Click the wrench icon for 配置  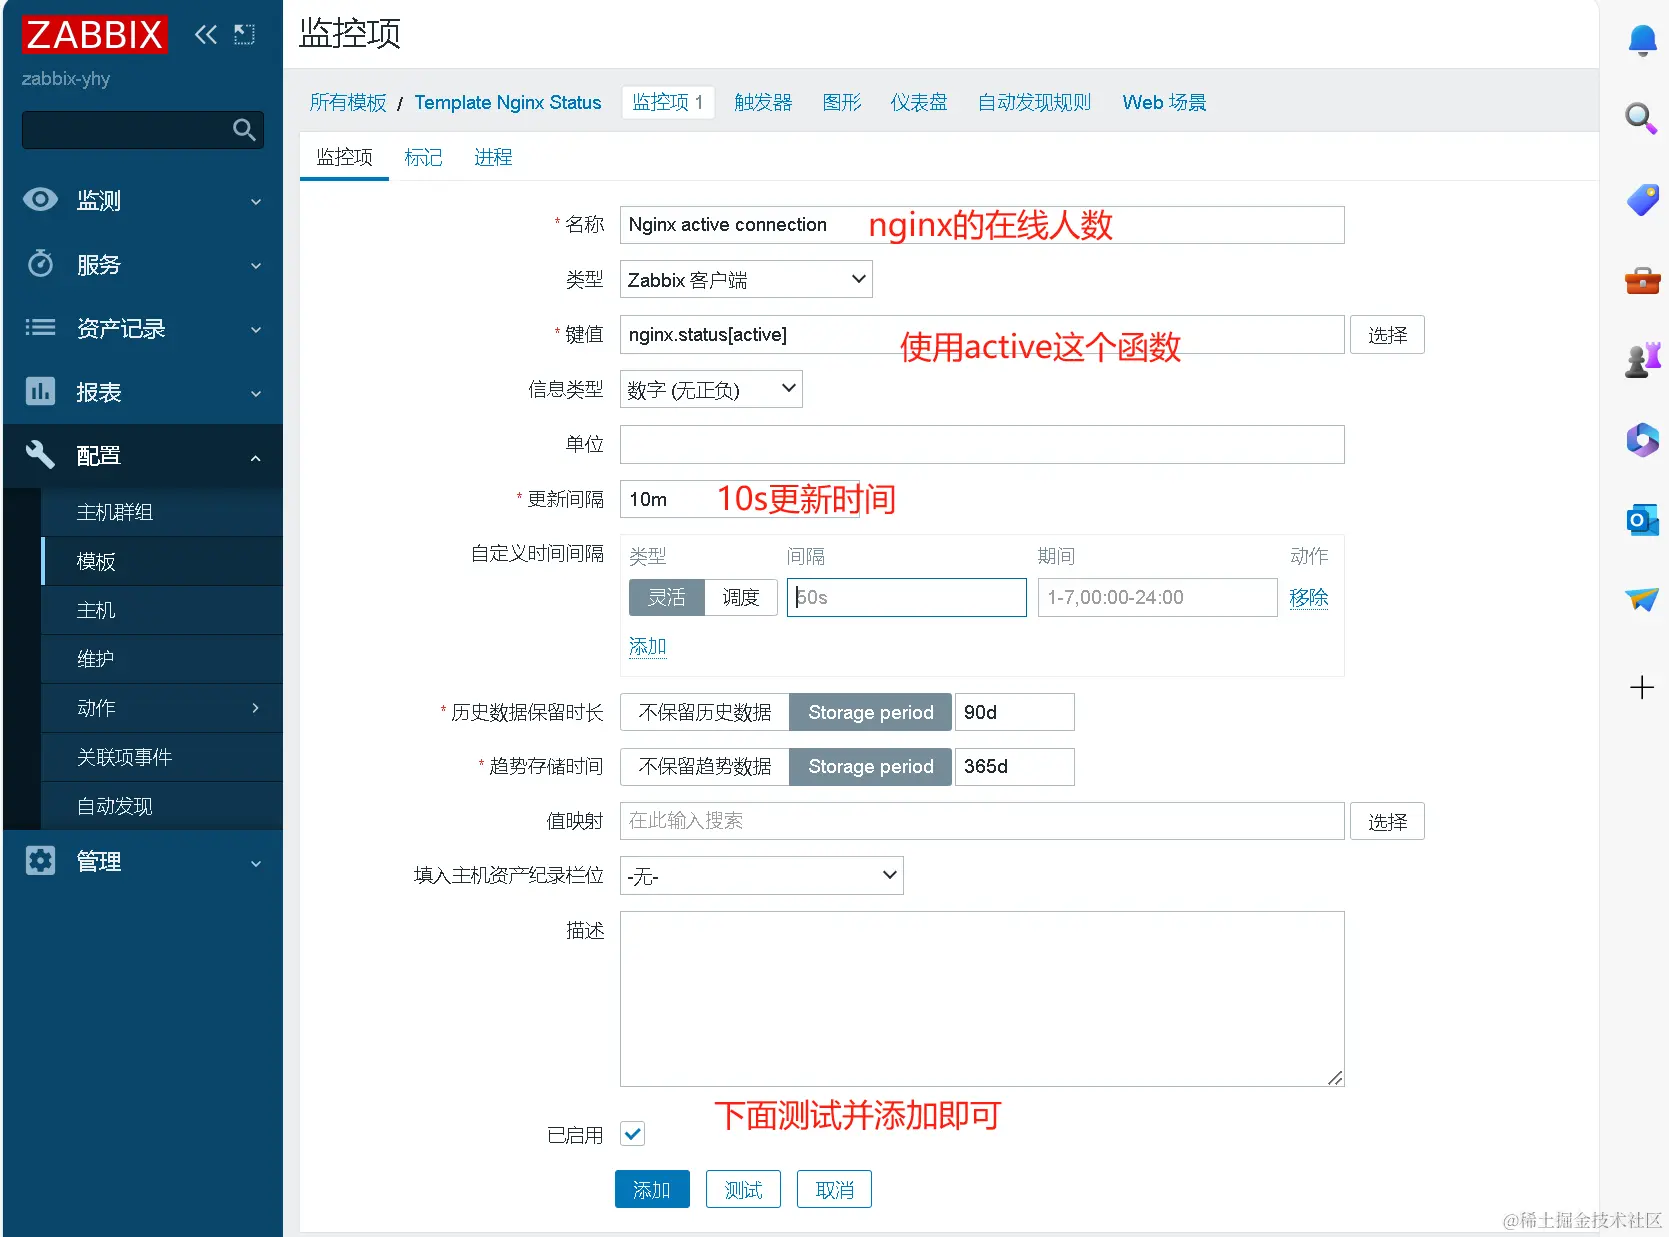click(40, 455)
